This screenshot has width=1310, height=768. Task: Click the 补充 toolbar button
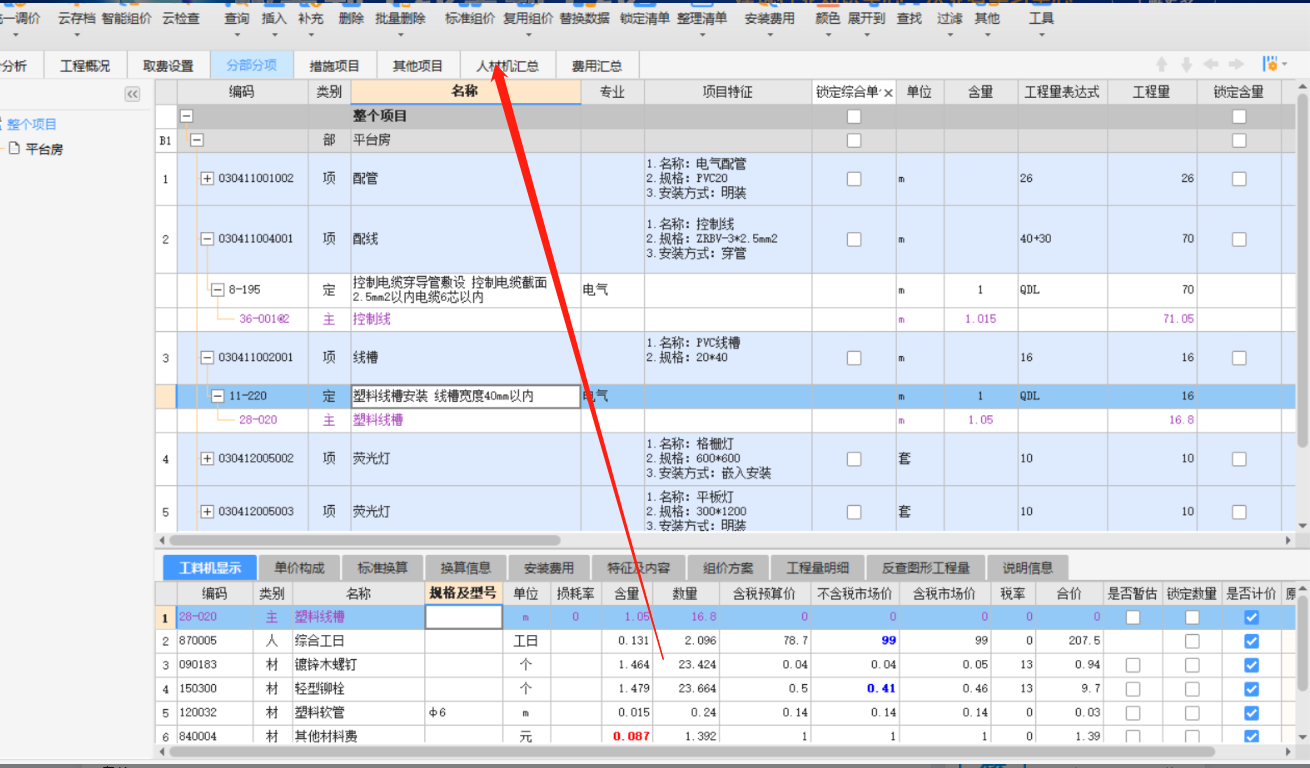point(311,18)
